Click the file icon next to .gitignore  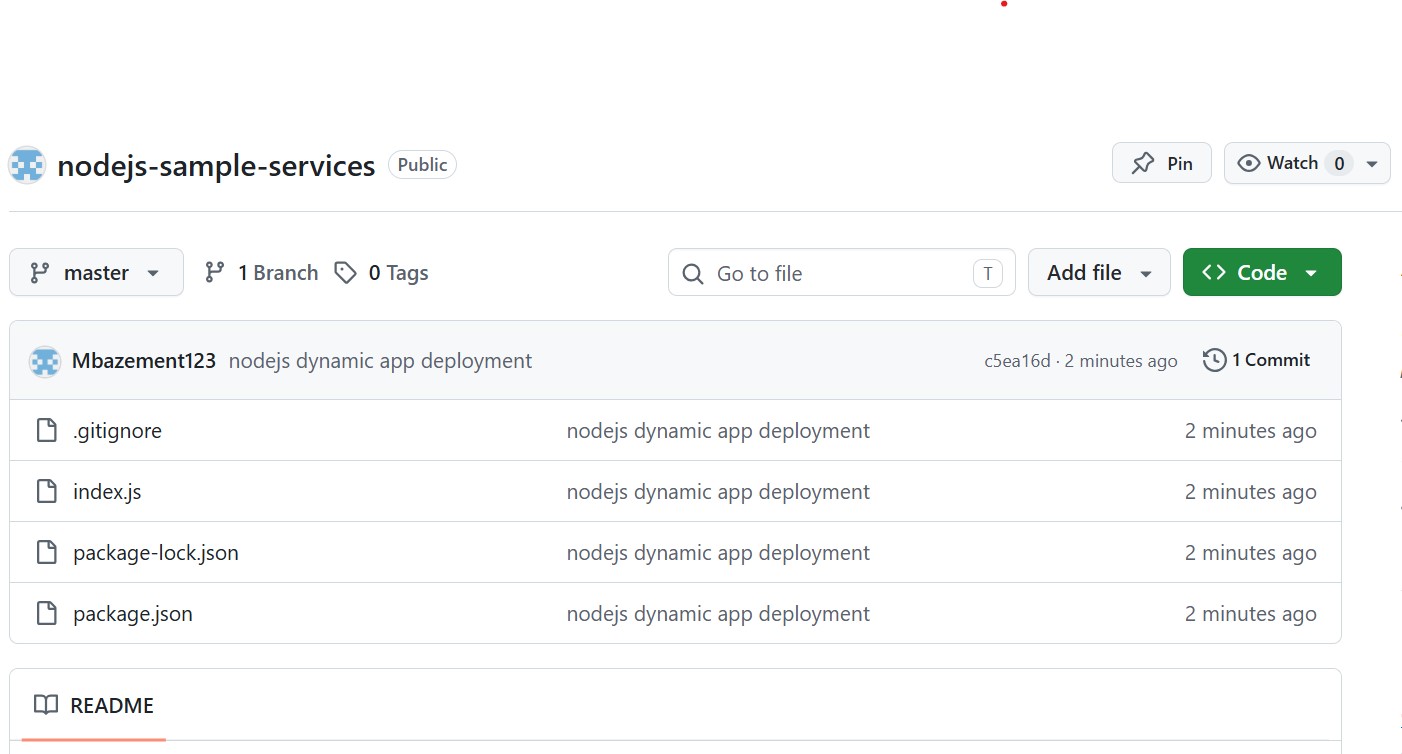[46, 431]
